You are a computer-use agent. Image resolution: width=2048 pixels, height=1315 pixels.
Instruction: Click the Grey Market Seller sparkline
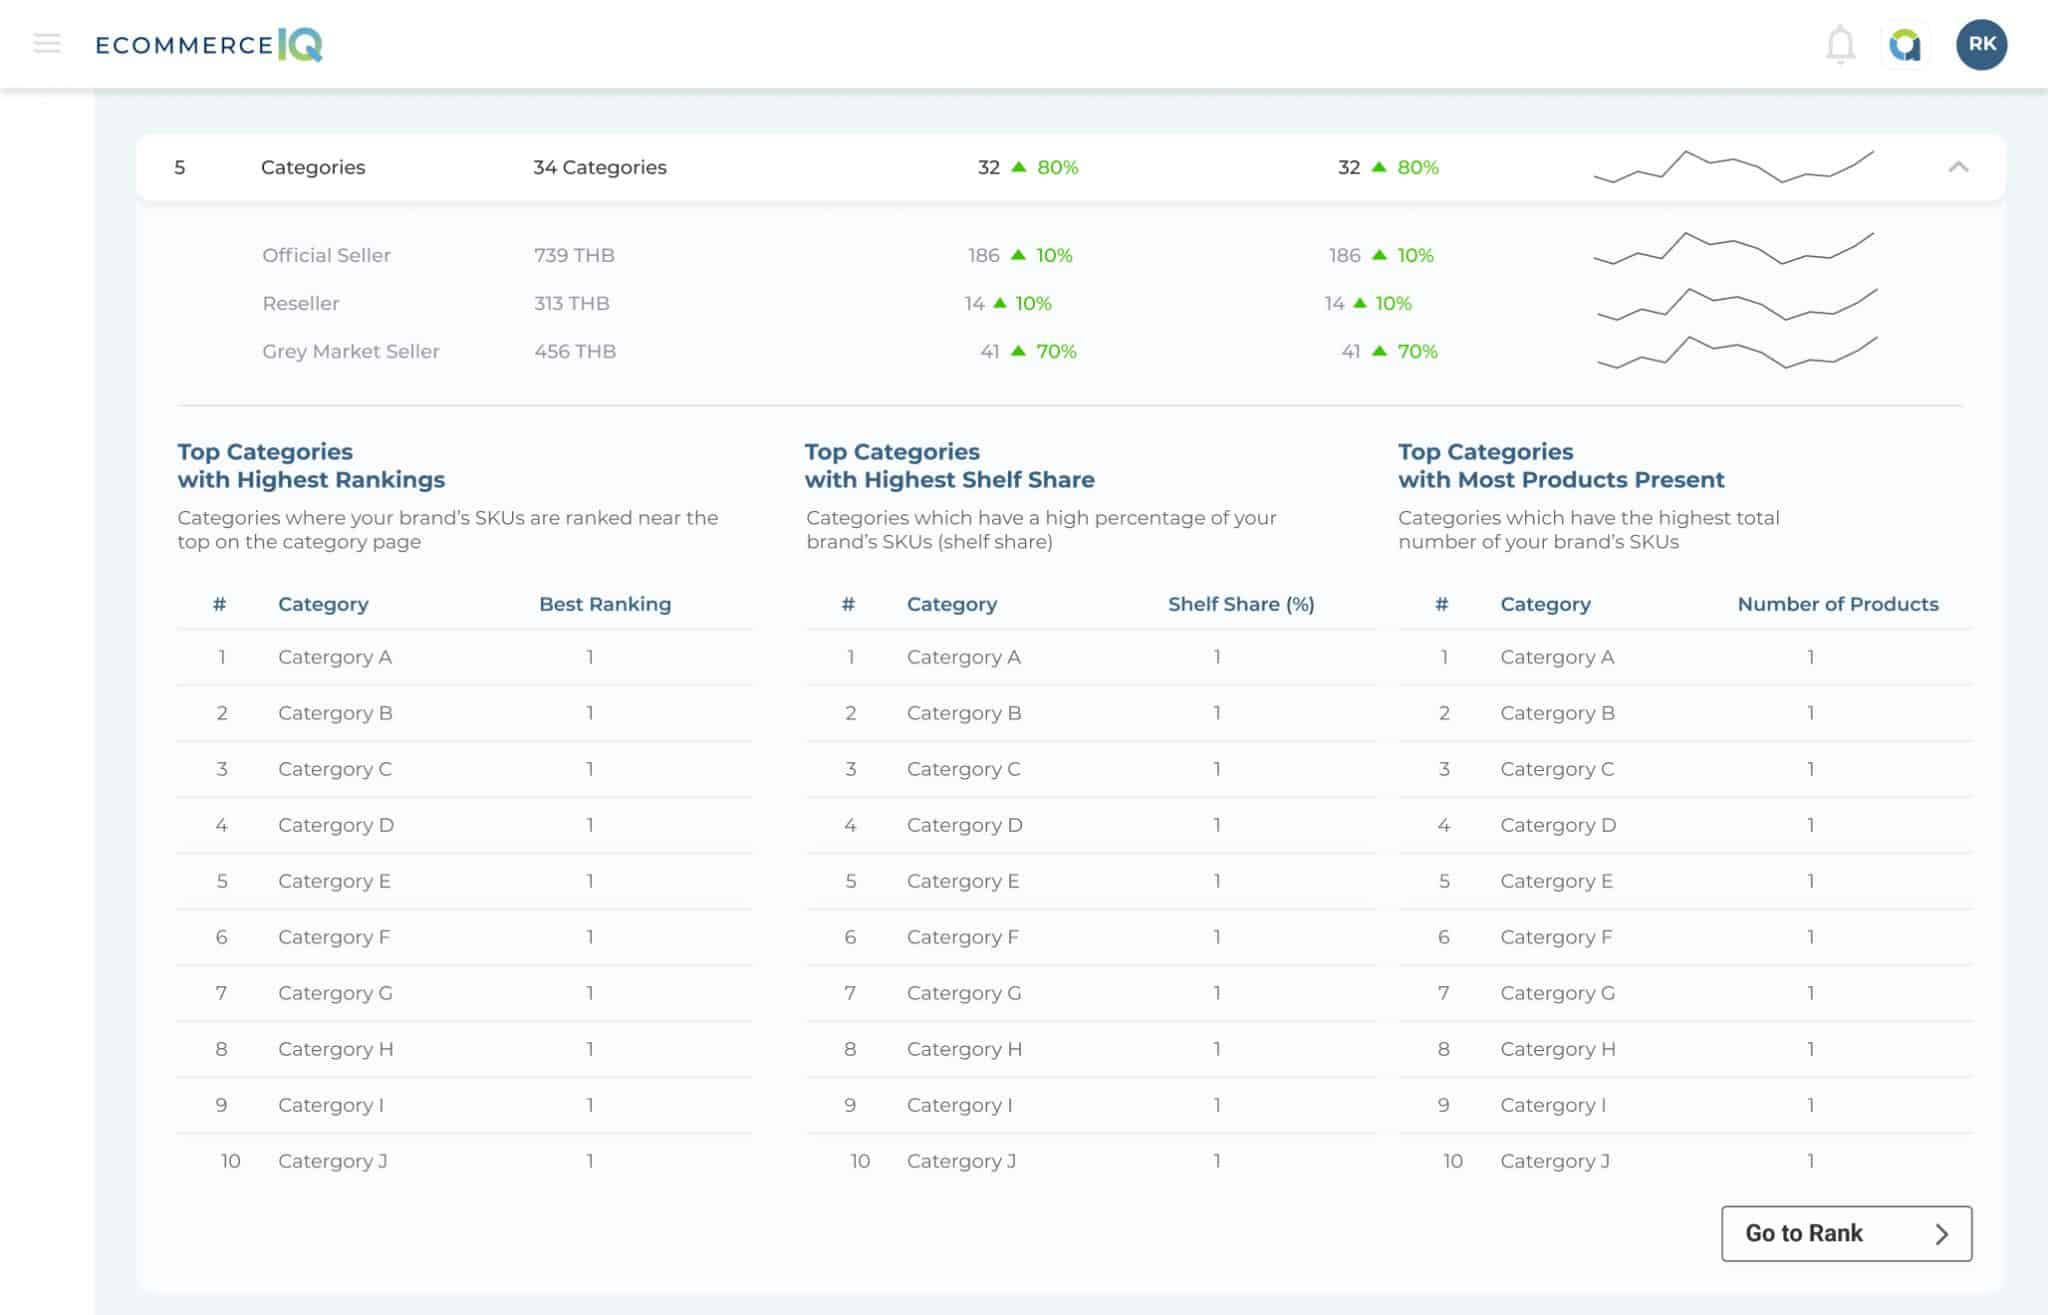tap(1736, 353)
